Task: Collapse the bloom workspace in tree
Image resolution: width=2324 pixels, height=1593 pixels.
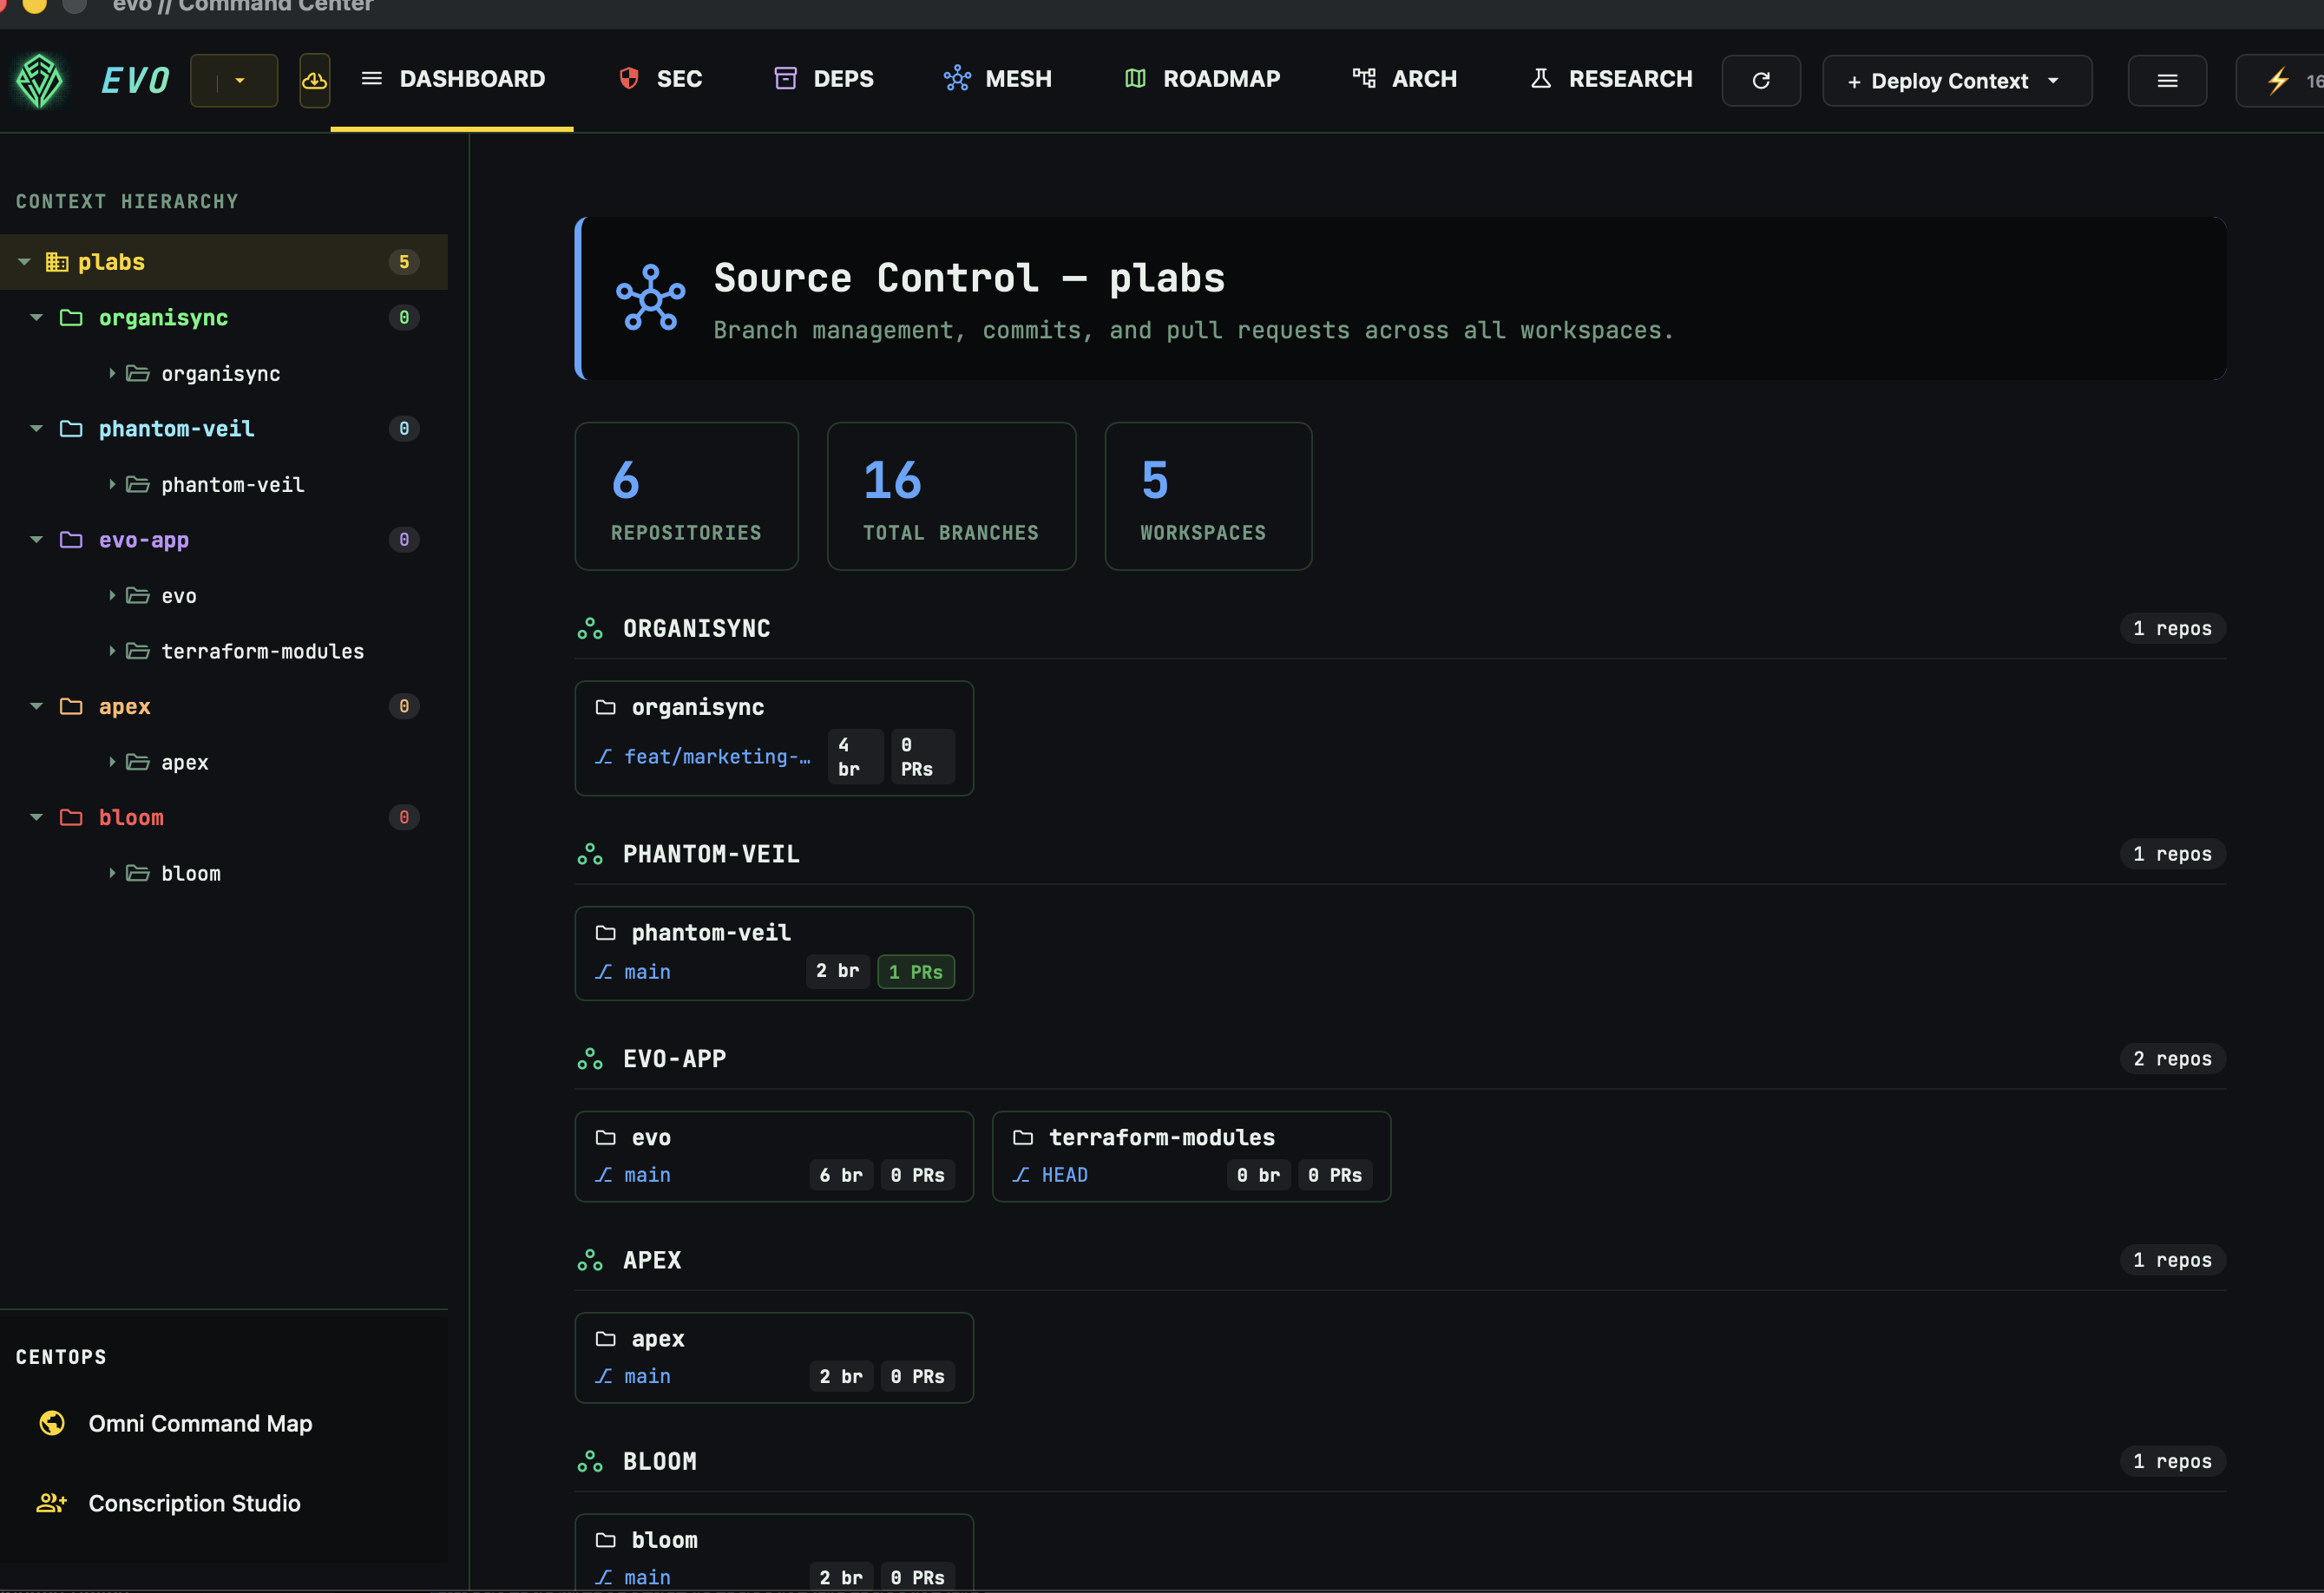Action: [37, 817]
